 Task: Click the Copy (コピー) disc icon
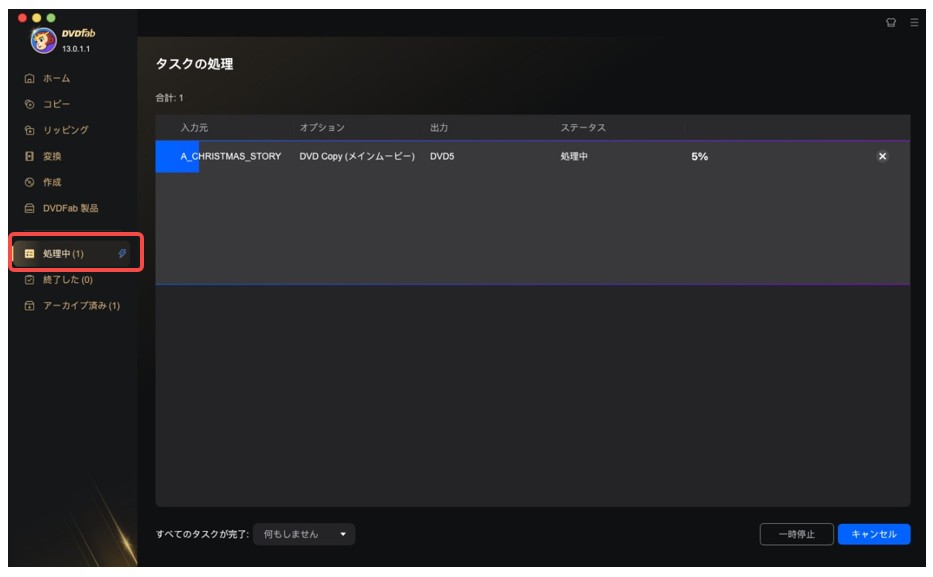(29, 104)
